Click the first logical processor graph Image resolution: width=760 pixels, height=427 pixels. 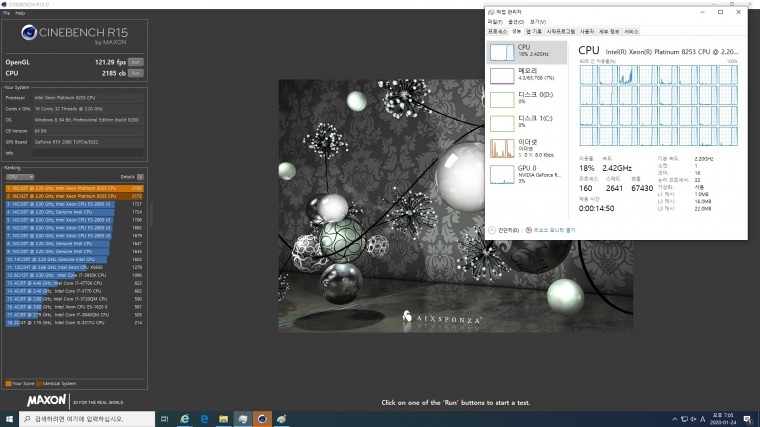(588, 75)
